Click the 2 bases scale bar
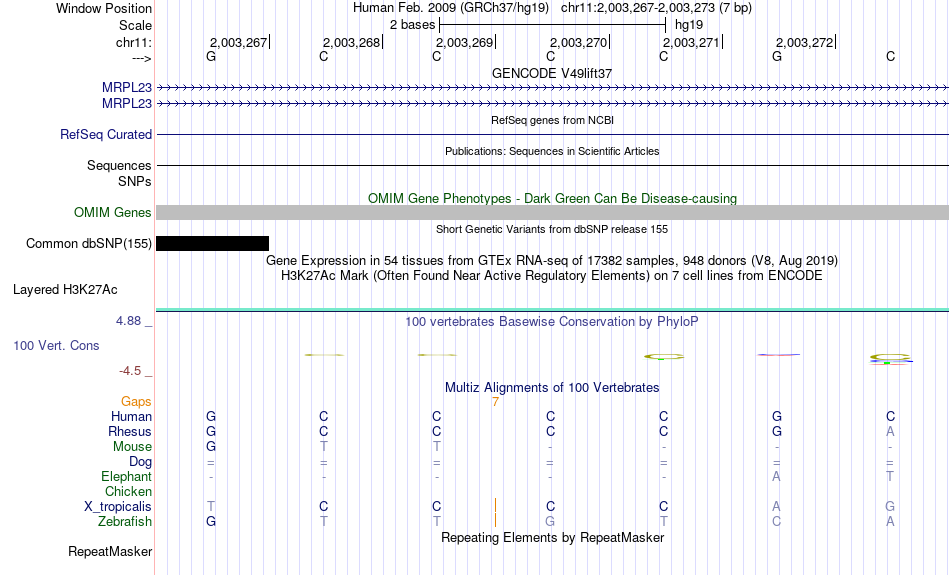This screenshot has height=575, width=950. coord(553,25)
